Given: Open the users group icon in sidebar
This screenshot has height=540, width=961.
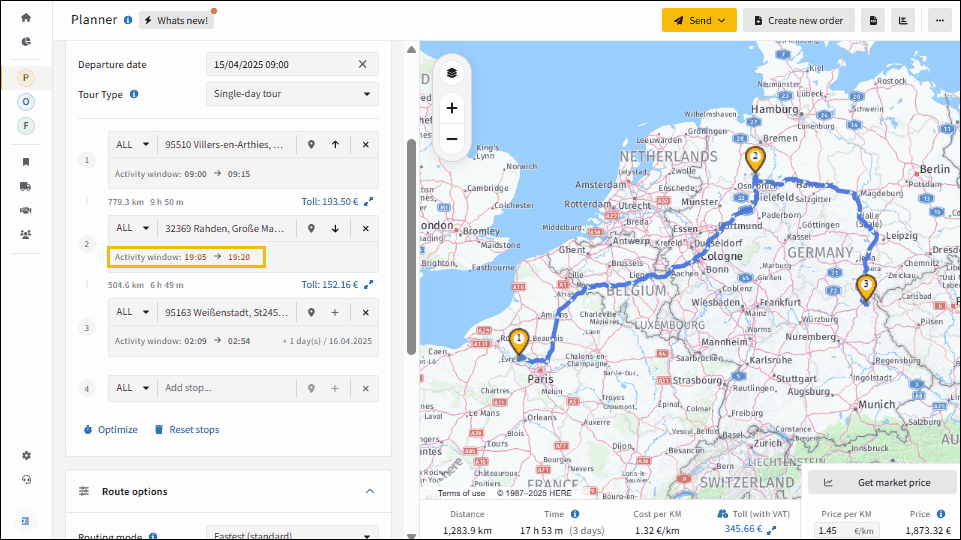Looking at the screenshot, I should tap(26, 234).
